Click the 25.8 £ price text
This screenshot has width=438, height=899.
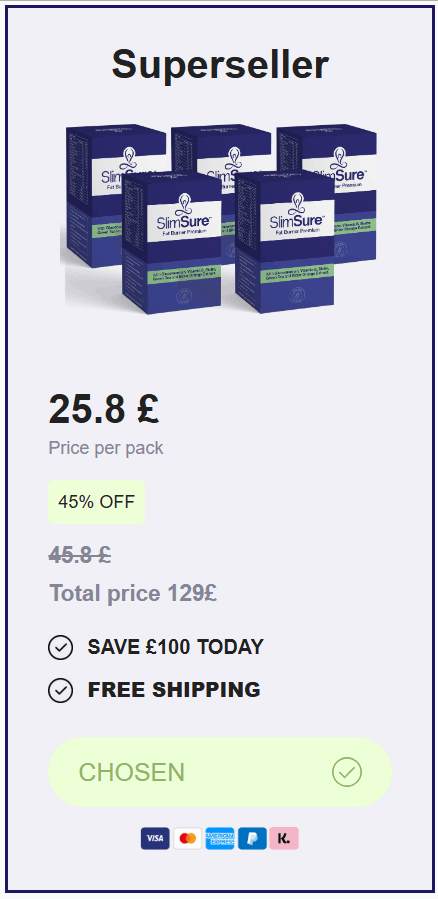point(104,409)
